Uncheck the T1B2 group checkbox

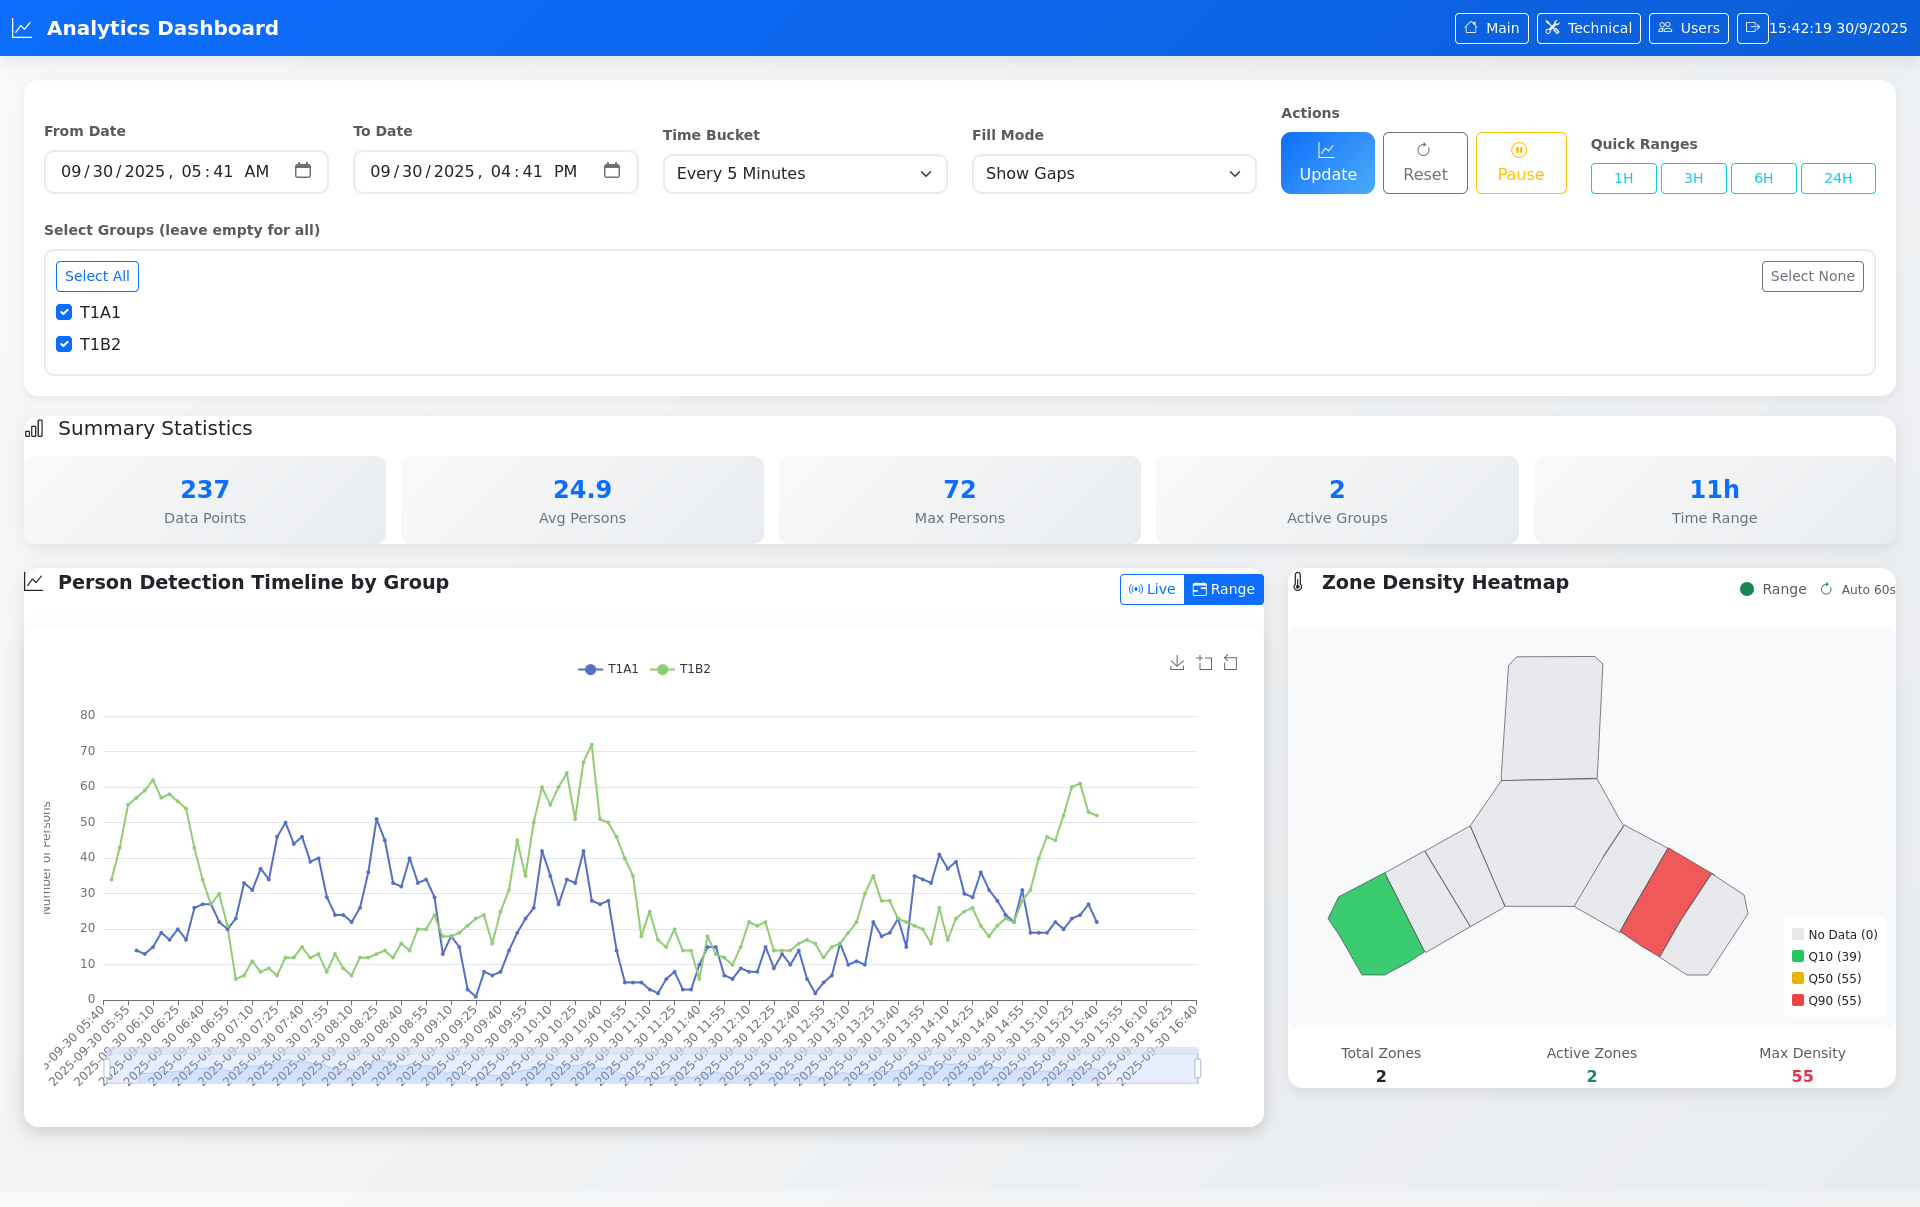[64, 344]
